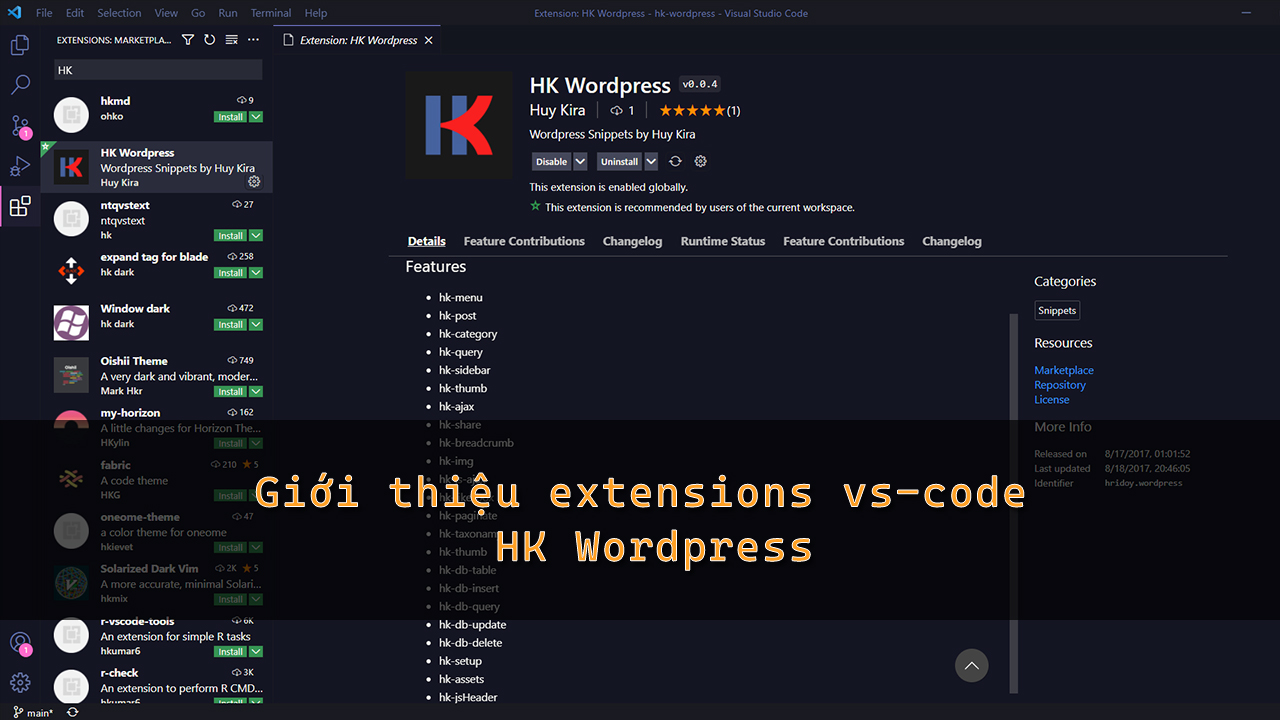Screen dimensions: 1280x720
Task: Open the Extensions view icon
Action: pos(20,207)
